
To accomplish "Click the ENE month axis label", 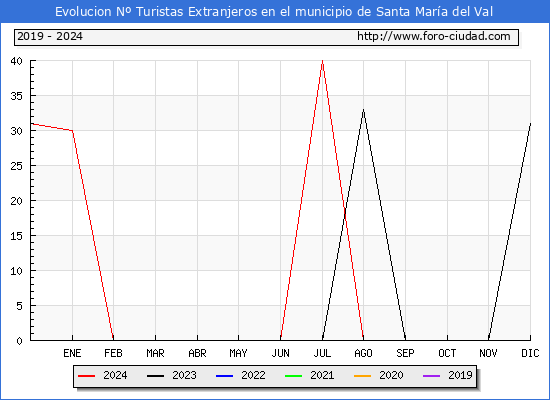I will tap(72, 353).
